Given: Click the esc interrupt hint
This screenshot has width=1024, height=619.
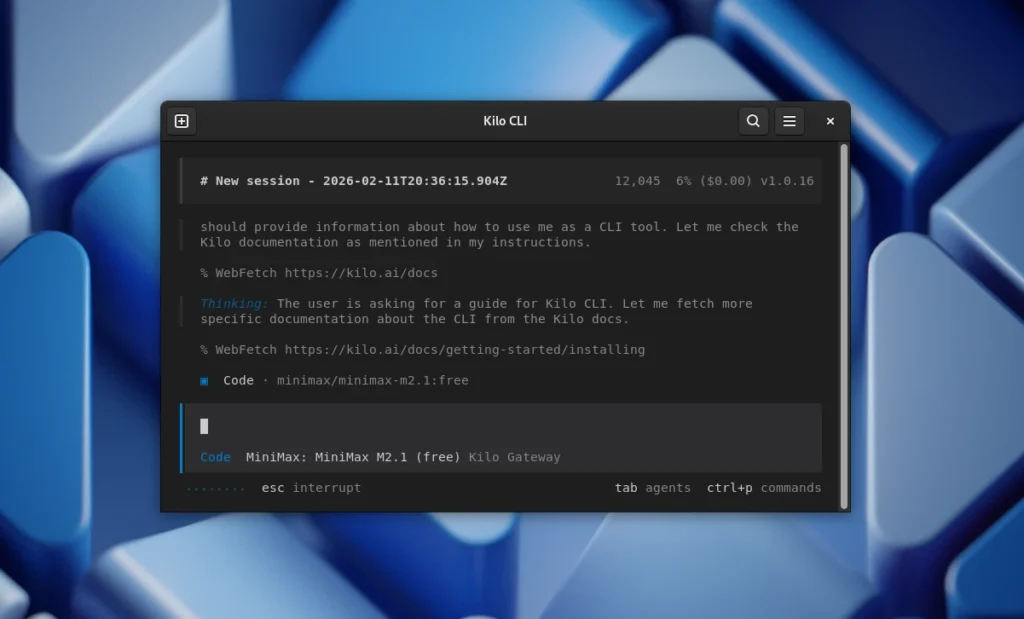Looking at the screenshot, I should click(311, 488).
